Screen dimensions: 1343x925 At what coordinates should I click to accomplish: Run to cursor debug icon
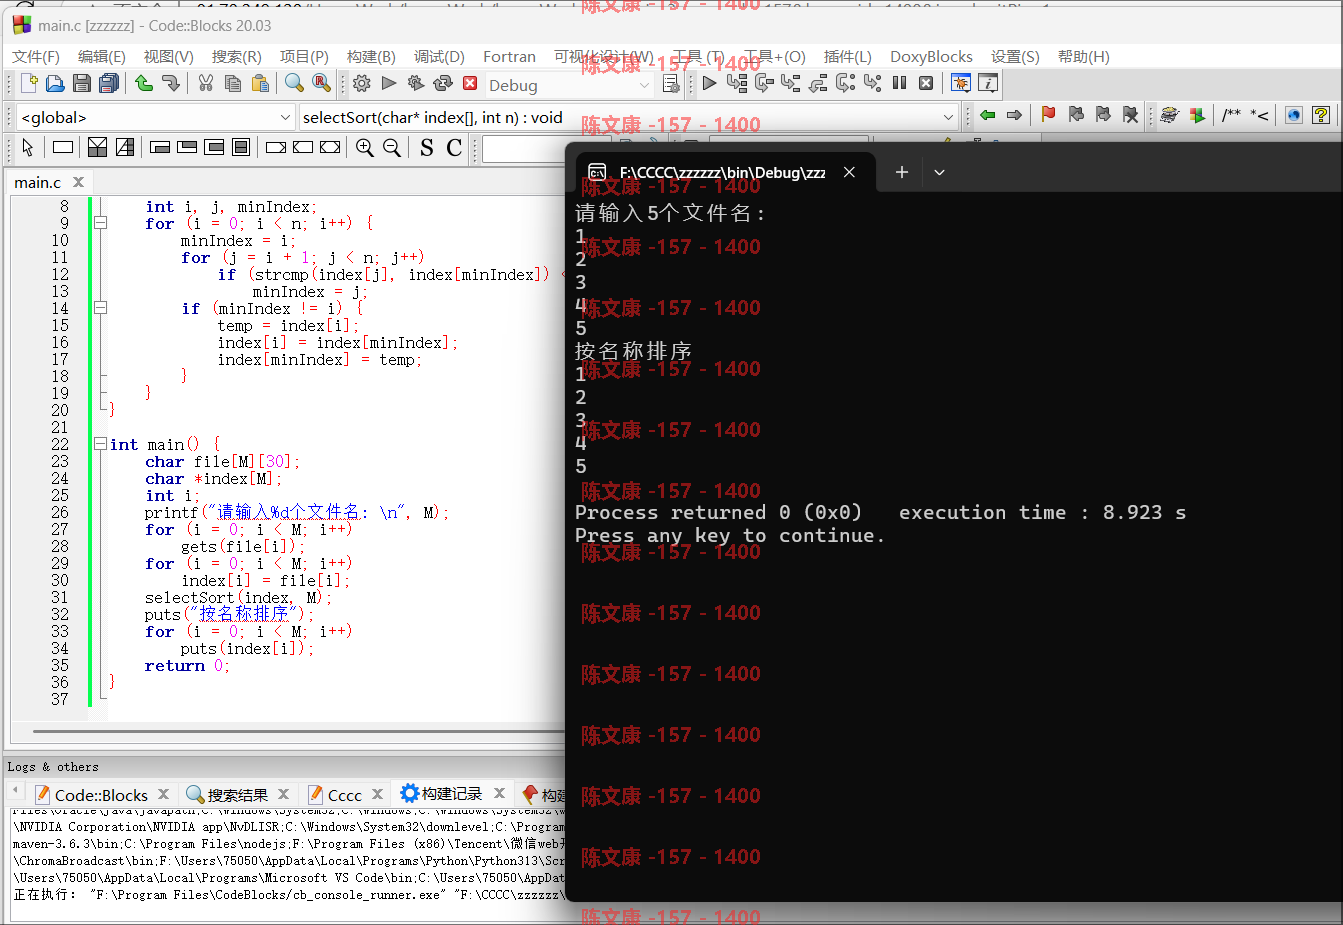click(x=737, y=83)
